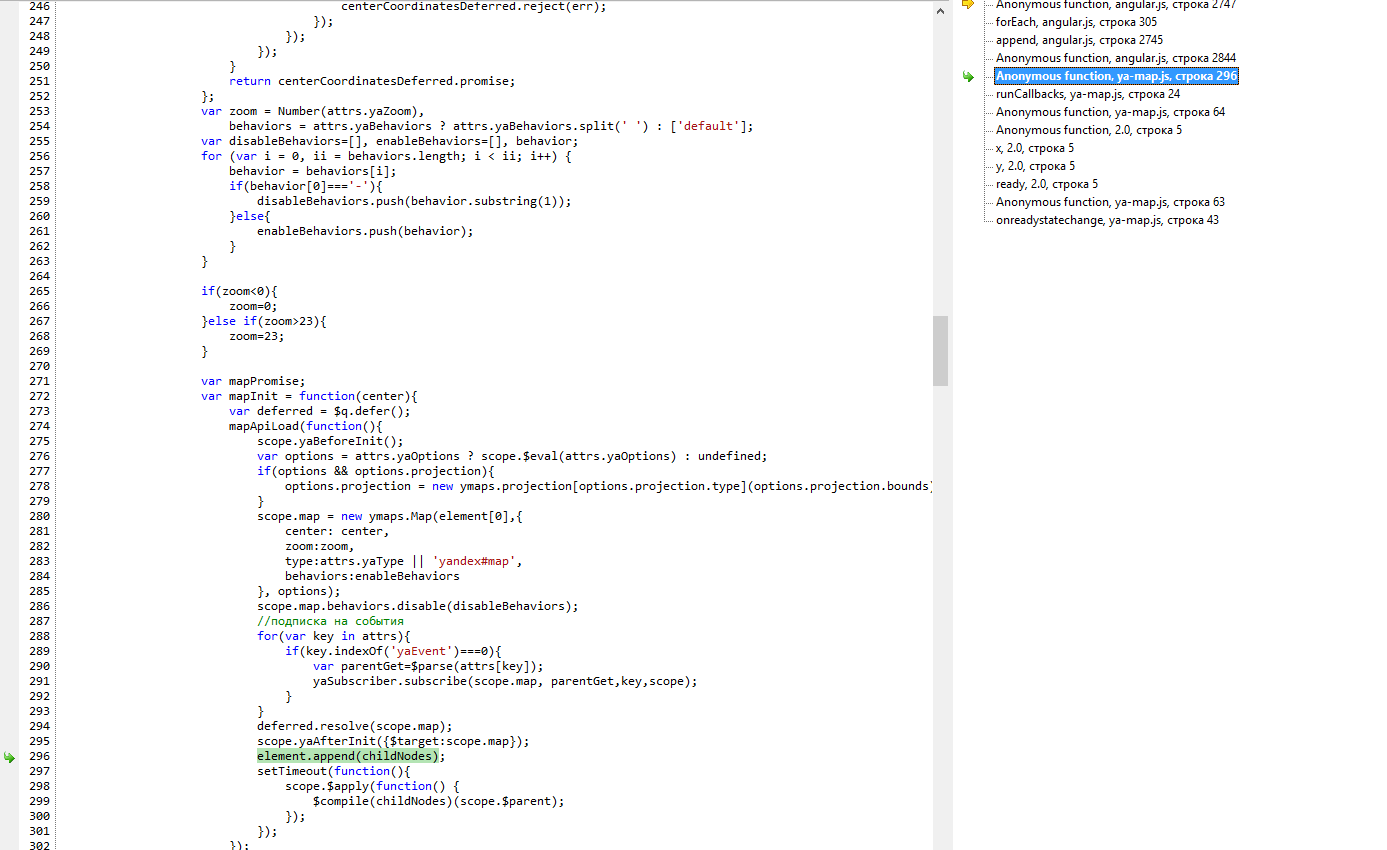Select 'Anonymous function, 2.0, строка 5' frame
Viewport: 1387px width, 850px height.
tap(1089, 130)
